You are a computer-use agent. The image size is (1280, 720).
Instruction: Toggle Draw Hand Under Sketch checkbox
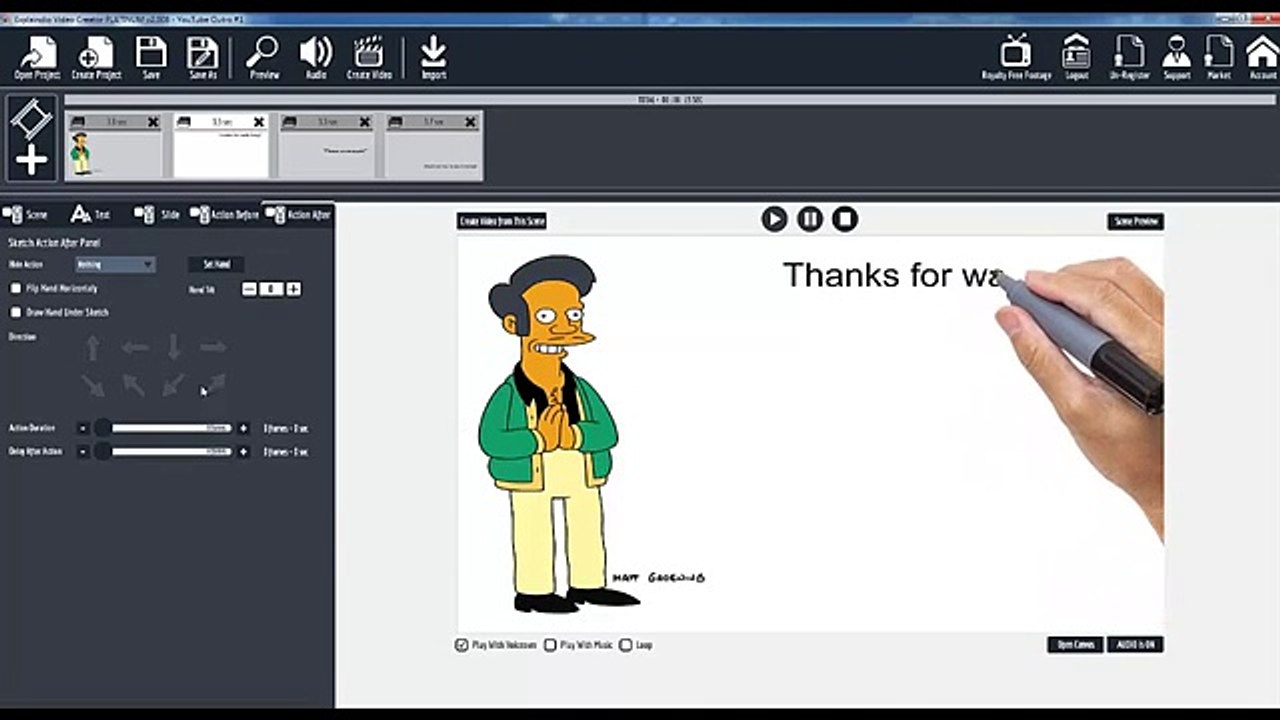(x=15, y=312)
